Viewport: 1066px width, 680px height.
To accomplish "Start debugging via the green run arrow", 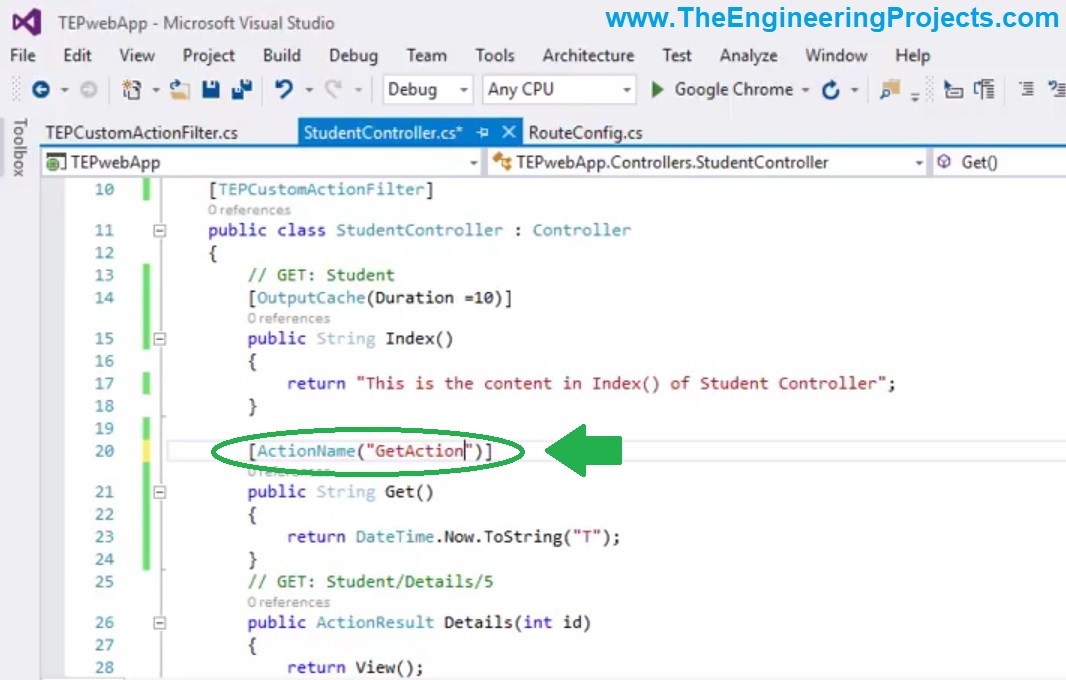I will pyautogui.click(x=656, y=90).
